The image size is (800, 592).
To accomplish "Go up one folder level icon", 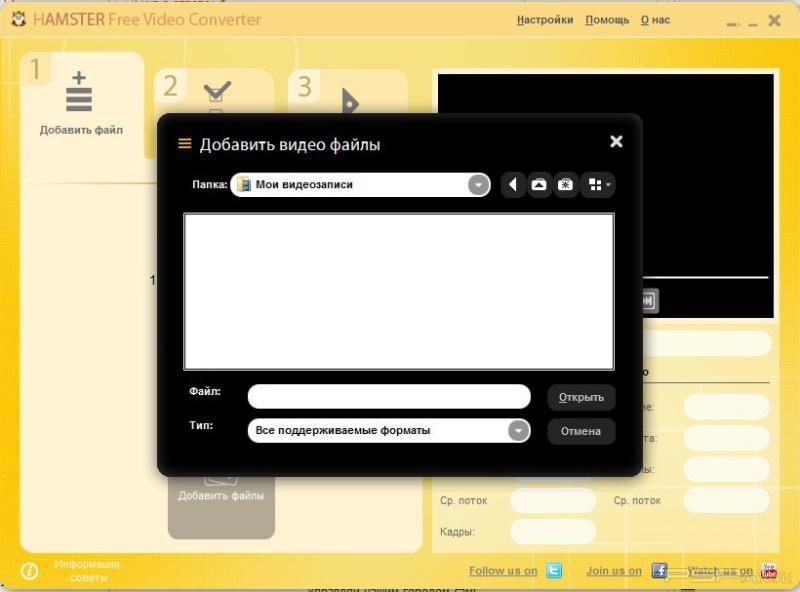I will click(540, 185).
